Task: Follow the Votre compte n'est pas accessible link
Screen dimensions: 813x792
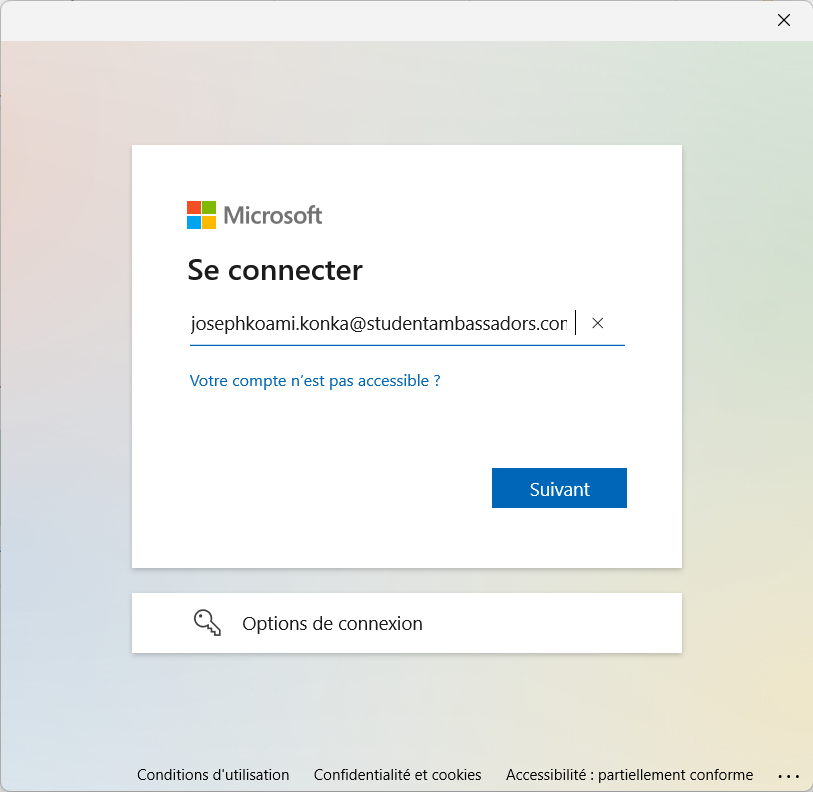Action: point(315,381)
